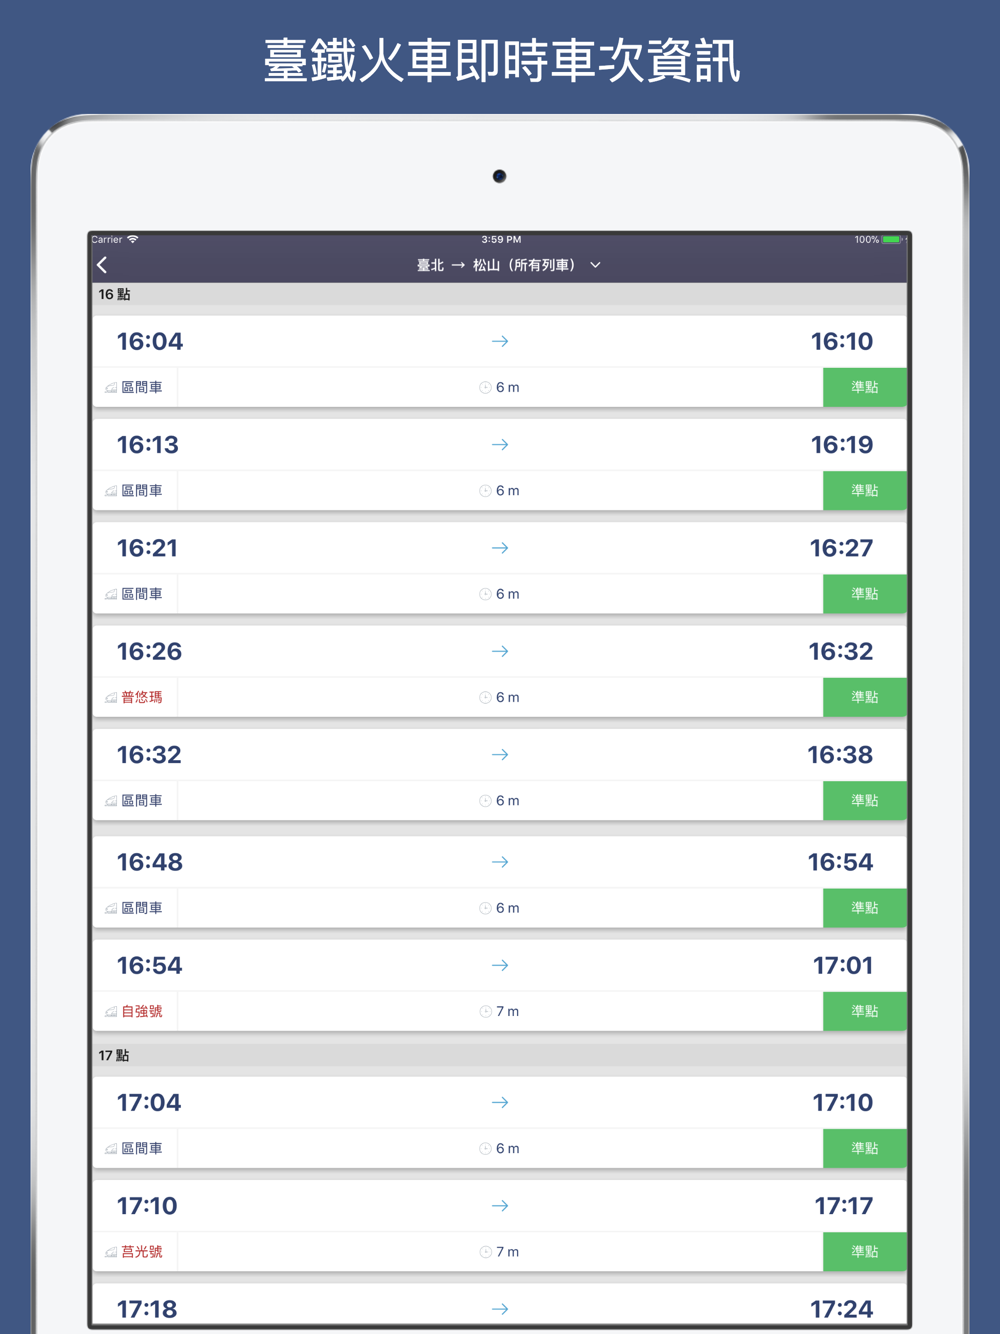Click the 17 點 section header
Screen dimensions: 1000x1334
114,1056
